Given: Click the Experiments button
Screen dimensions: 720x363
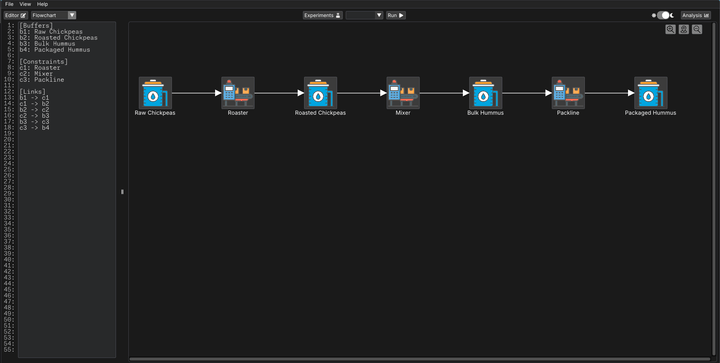Looking at the screenshot, I should click(x=322, y=15).
